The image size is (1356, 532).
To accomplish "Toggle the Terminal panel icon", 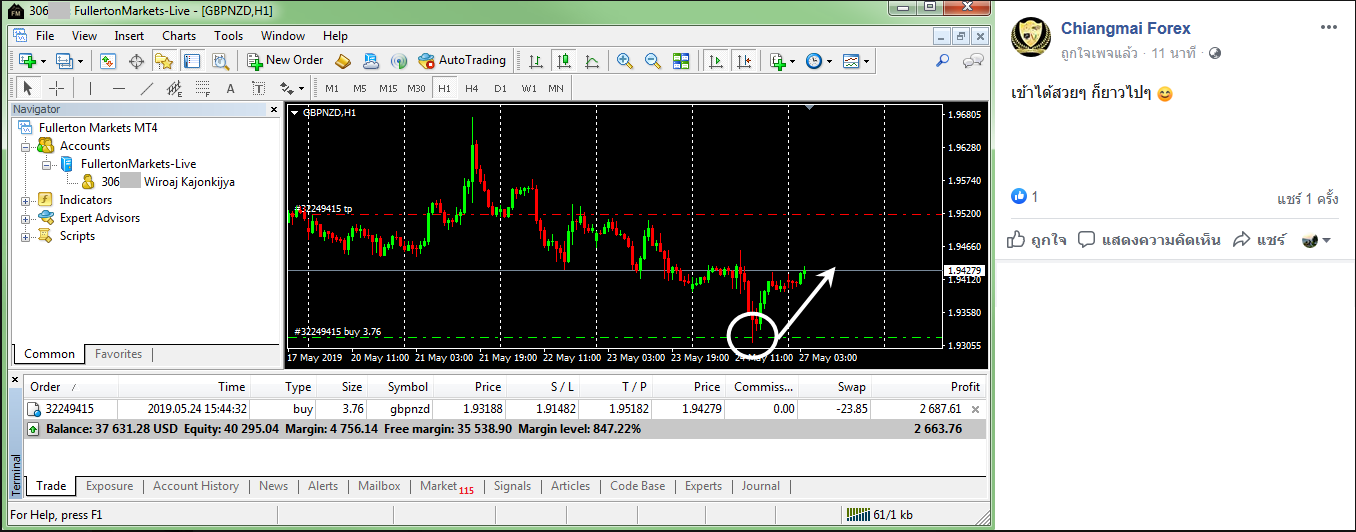I will (x=190, y=61).
